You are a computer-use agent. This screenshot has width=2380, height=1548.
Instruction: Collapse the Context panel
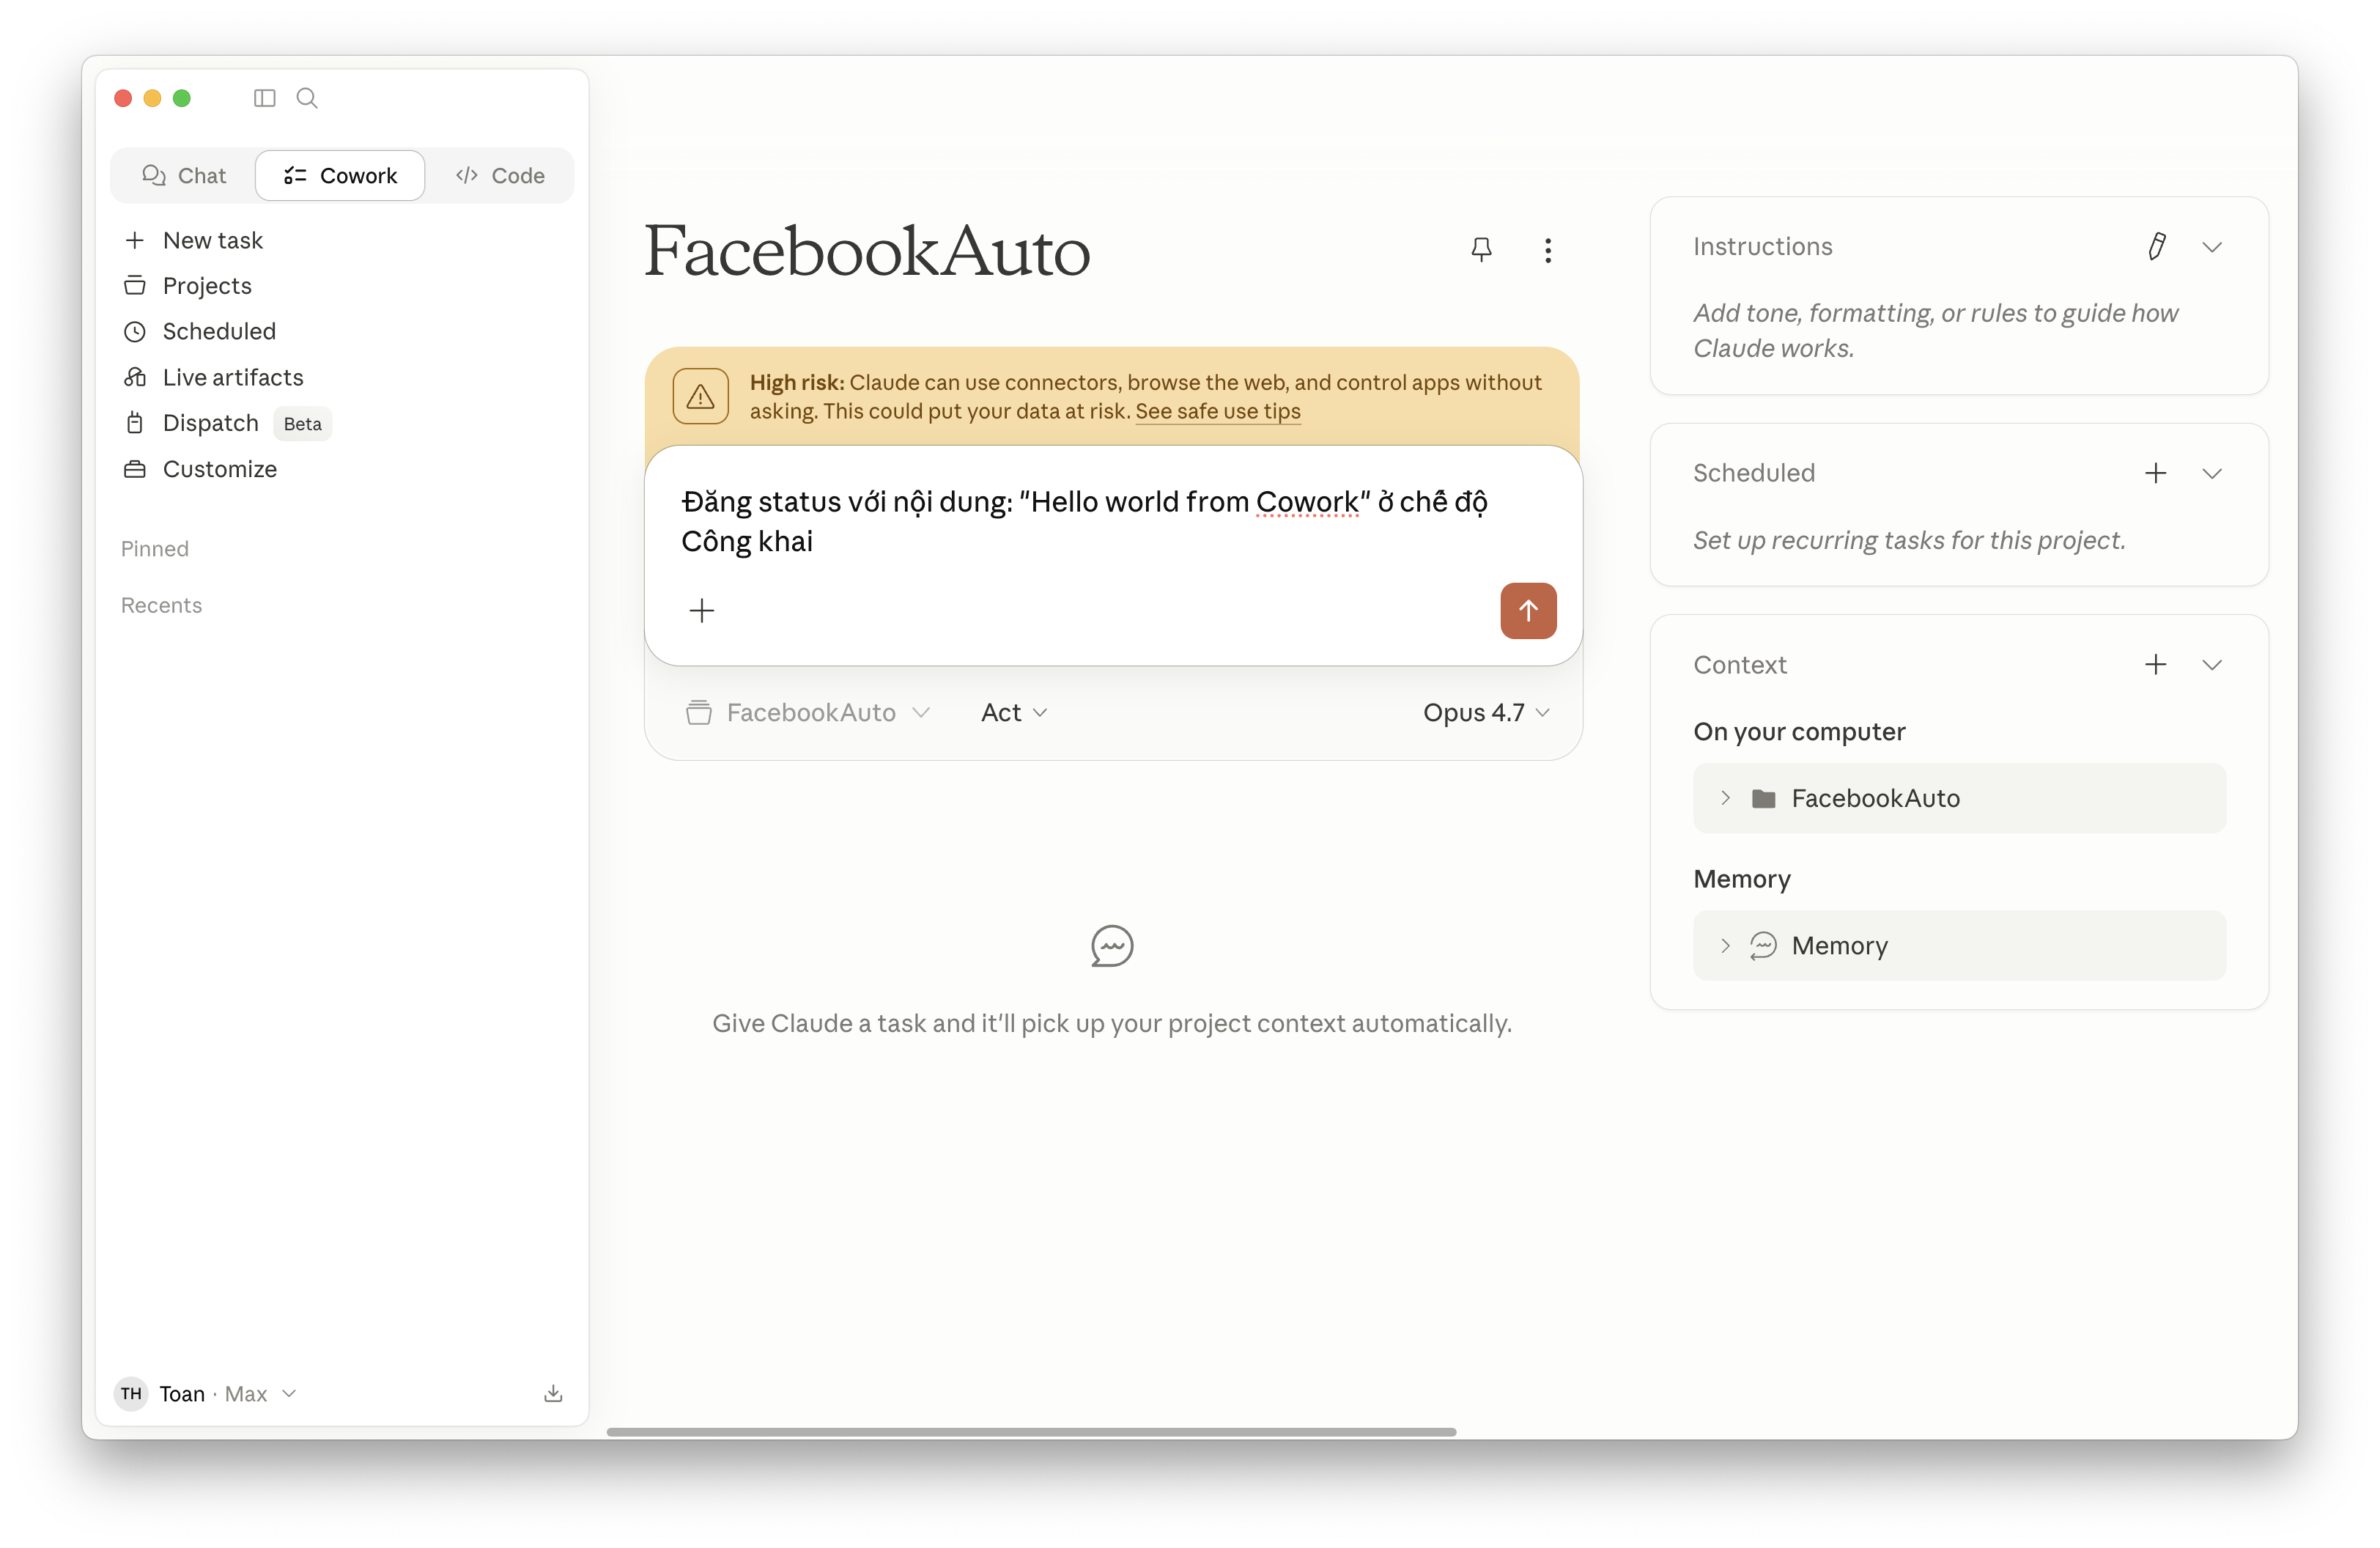pyautogui.click(x=2211, y=665)
